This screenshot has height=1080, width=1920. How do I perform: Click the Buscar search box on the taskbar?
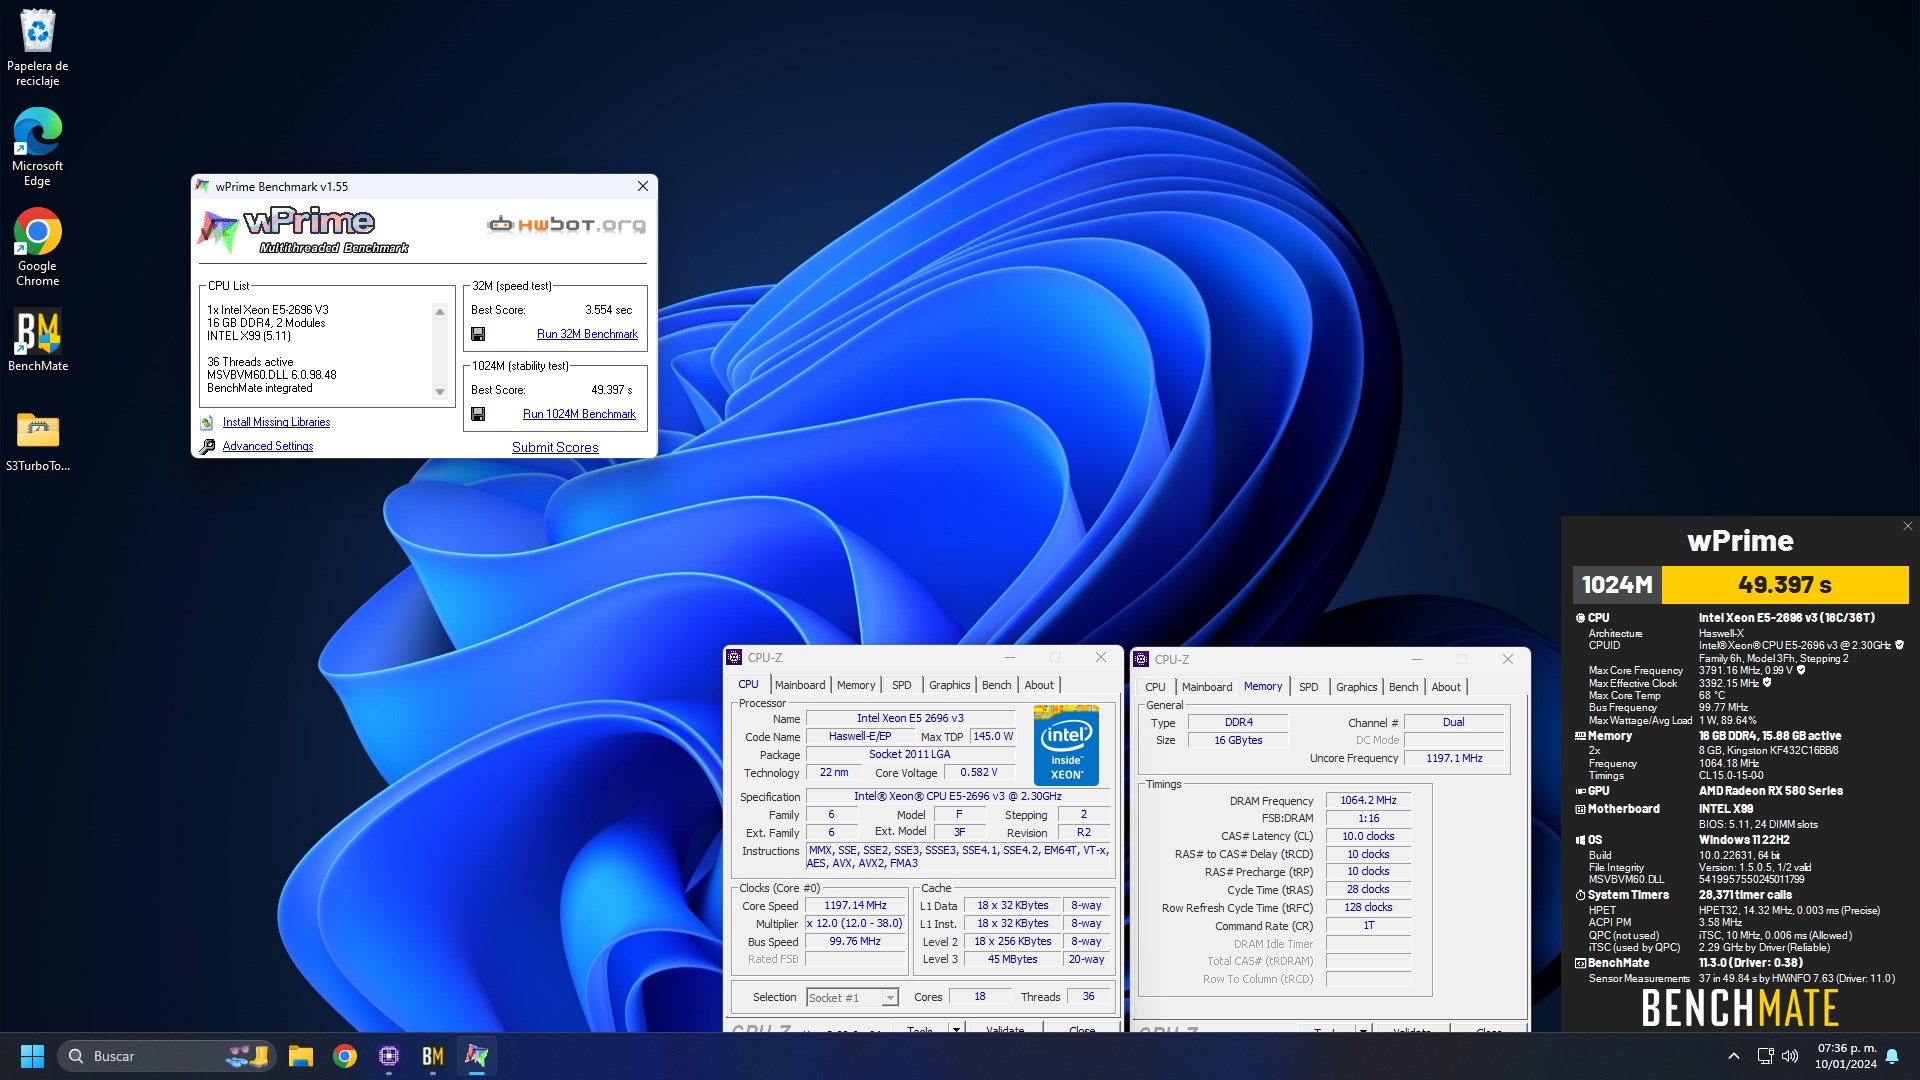pos(166,1056)
